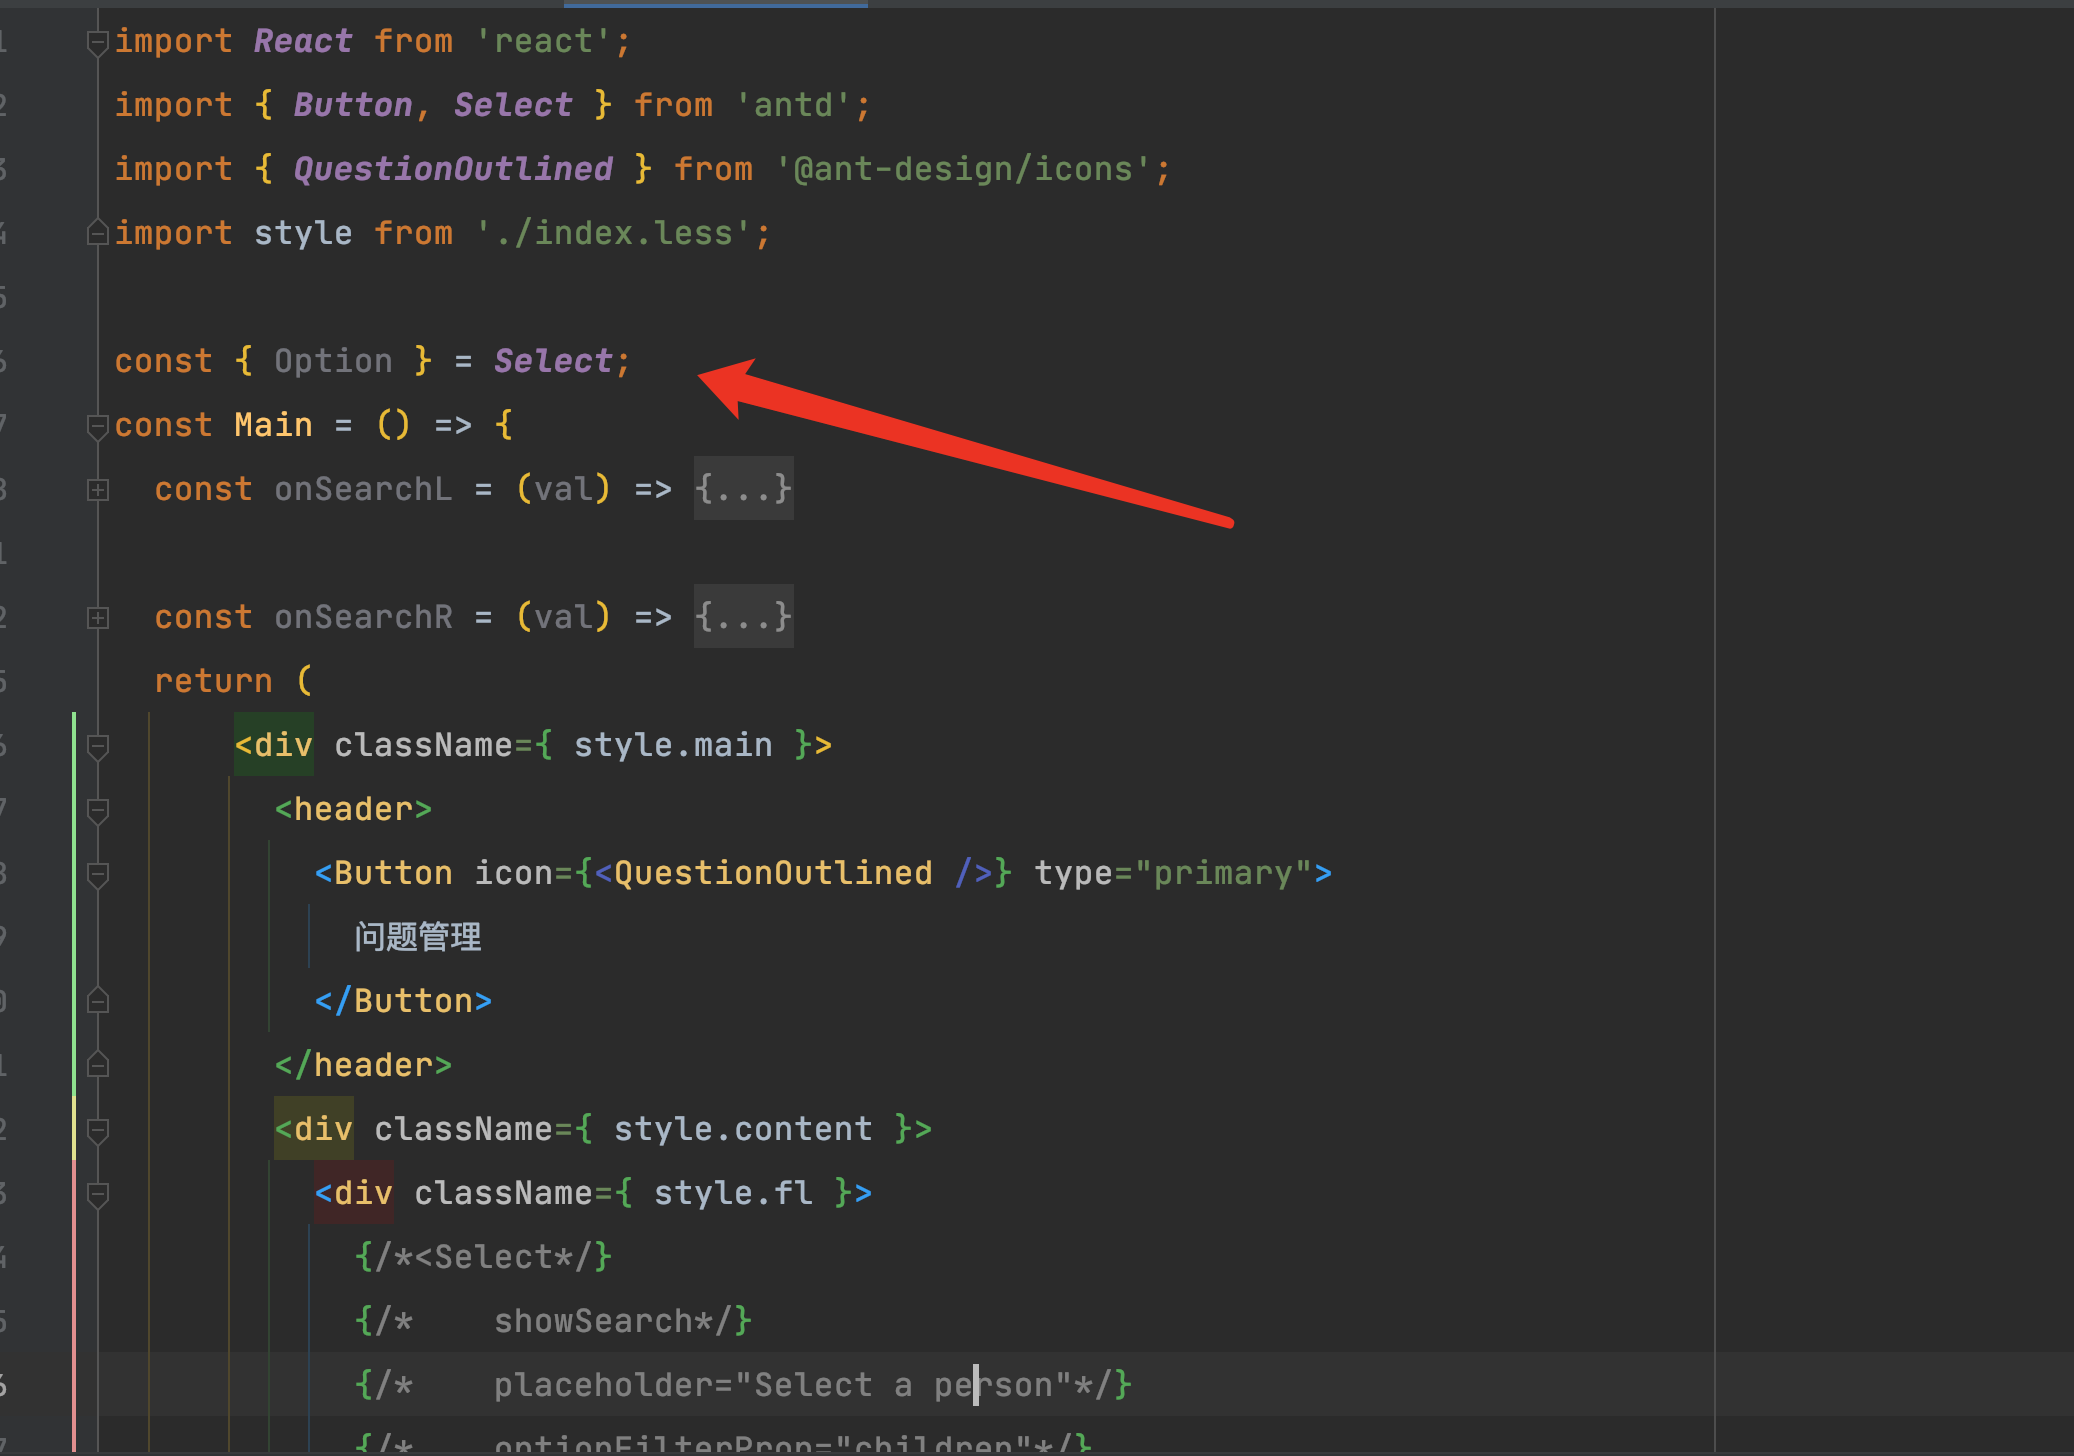Image resolution: width=2074 pixels, height=1456 pixels.
Task: Collapse the Button opening tag fold icon
Action: 97,875
